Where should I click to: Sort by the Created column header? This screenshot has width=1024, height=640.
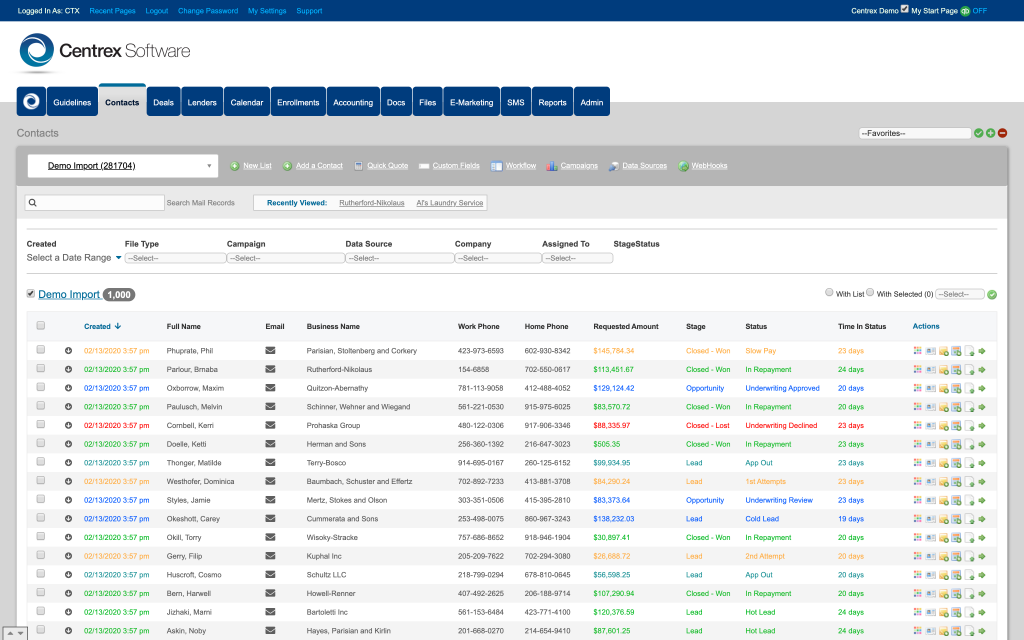point(102,327)
